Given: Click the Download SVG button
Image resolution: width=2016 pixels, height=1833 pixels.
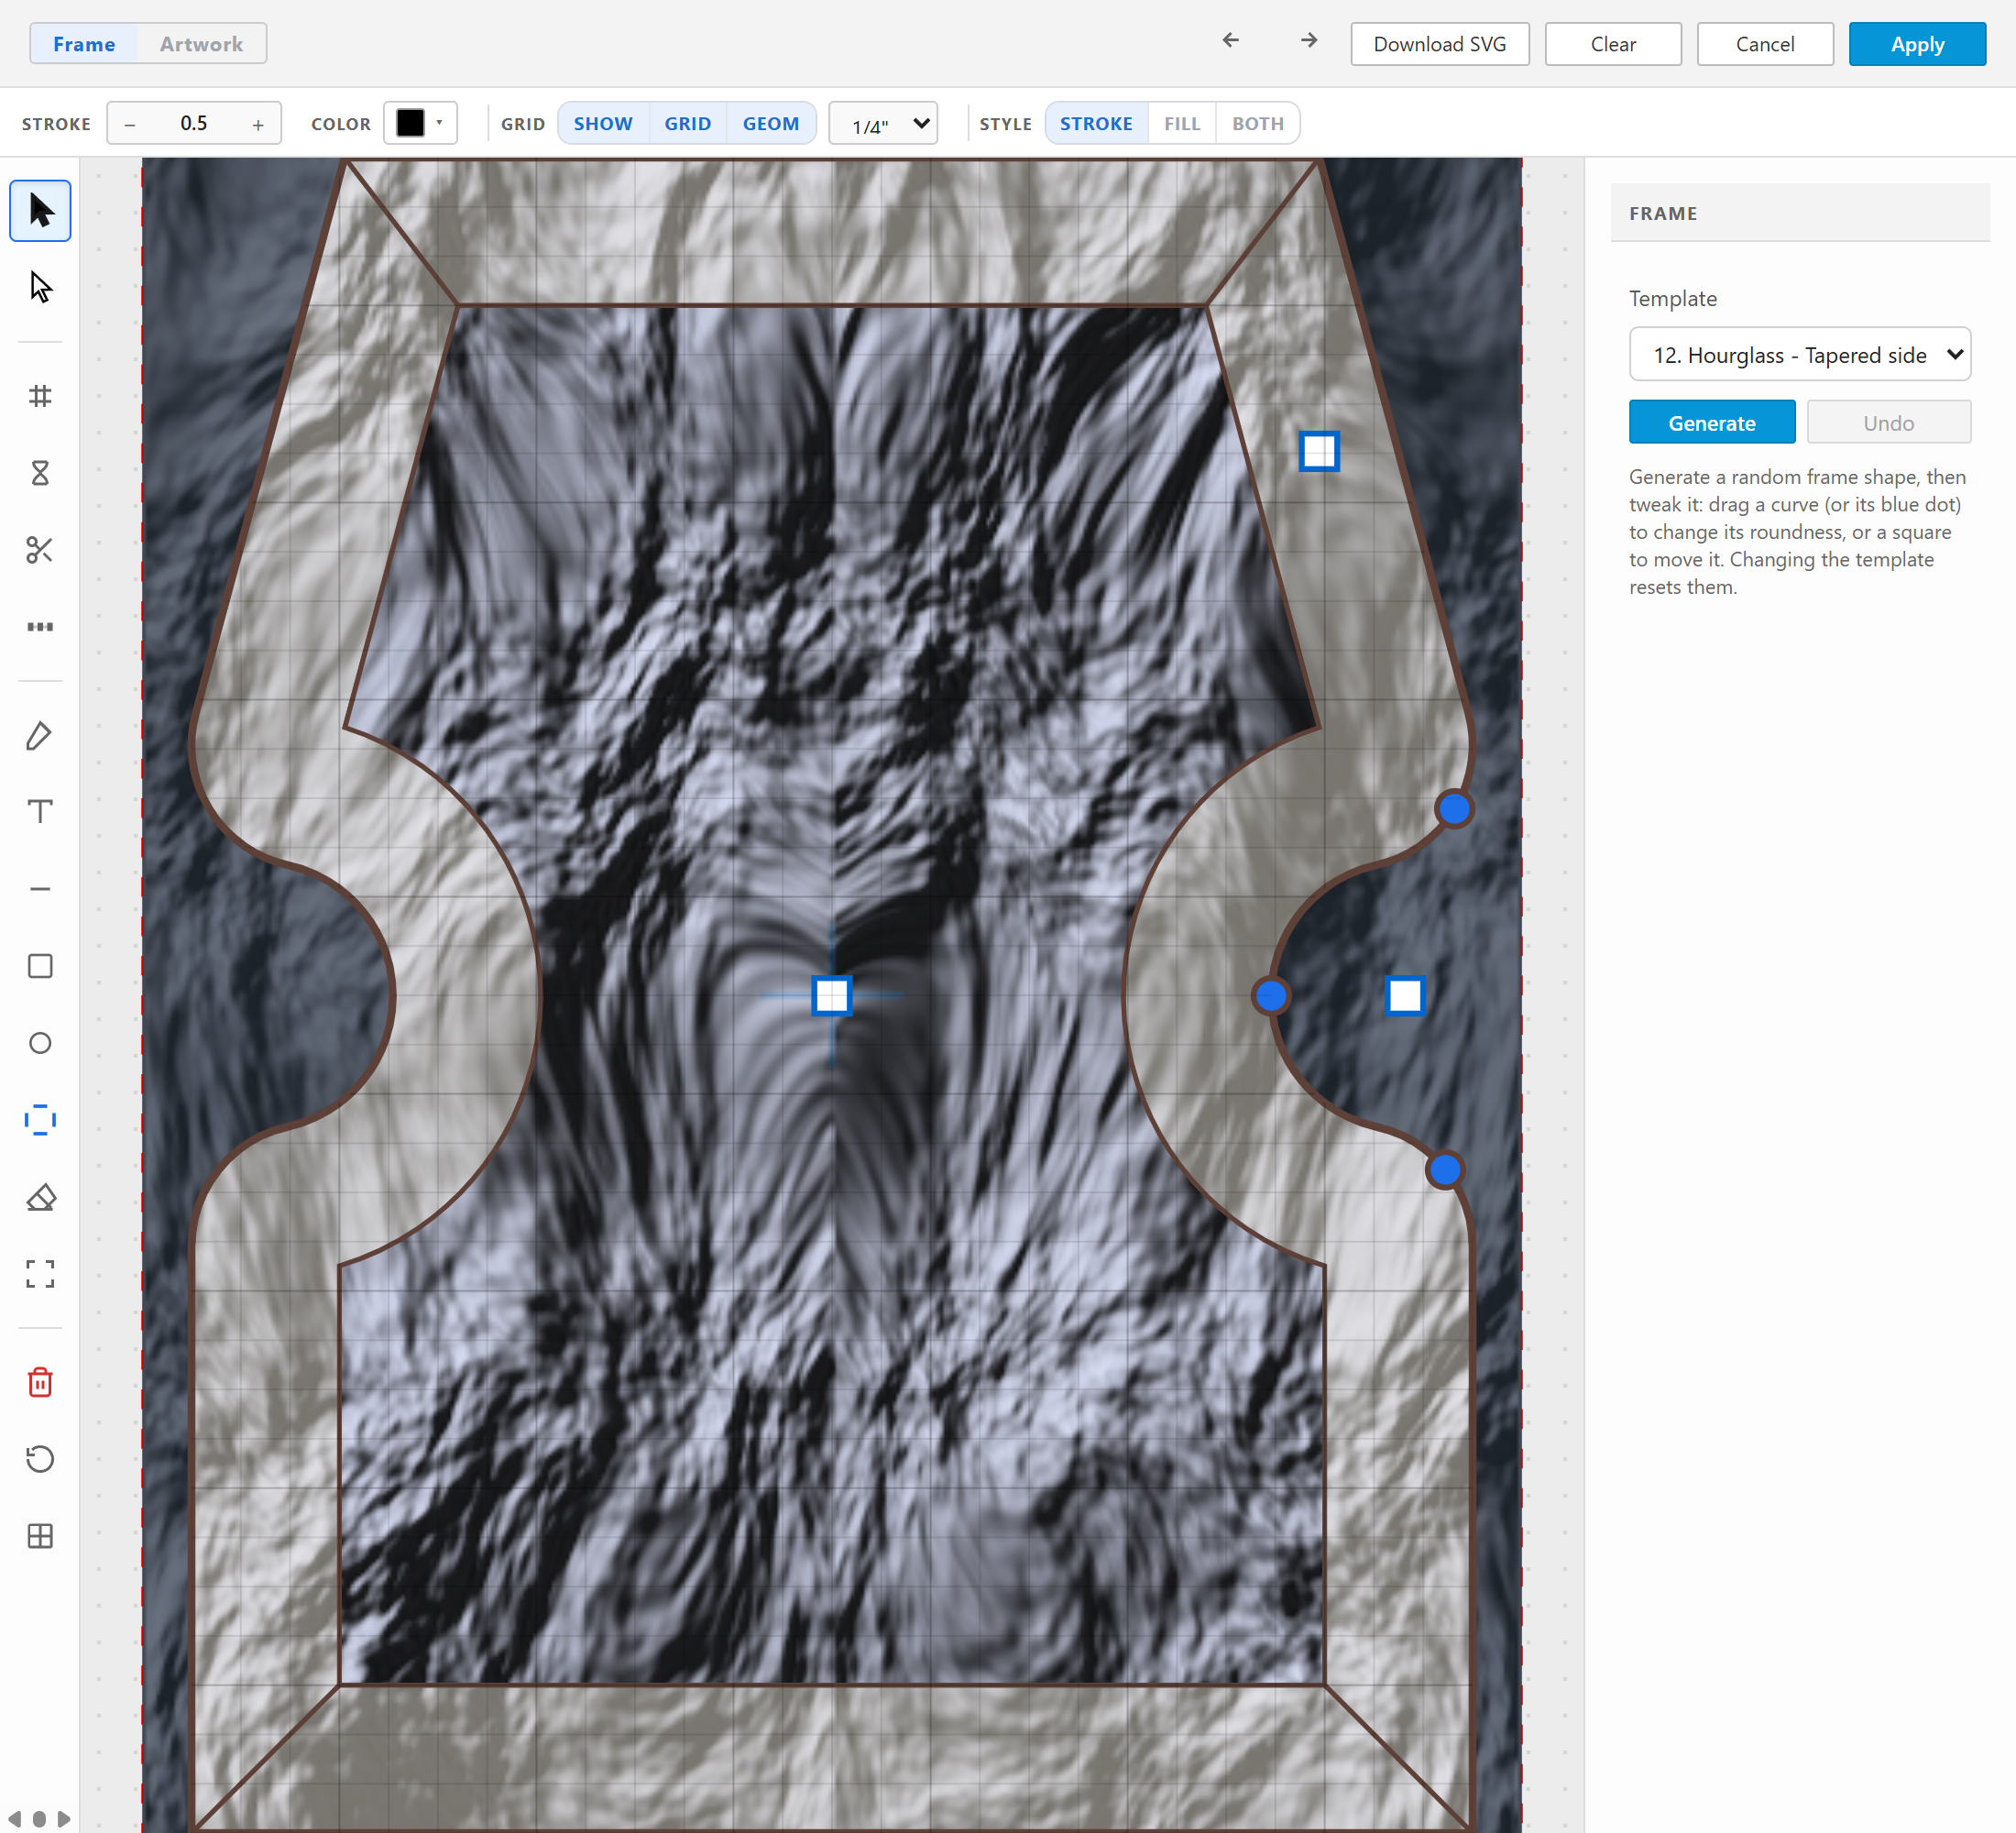Looking at the screenshot, I should coord(1440,44).
